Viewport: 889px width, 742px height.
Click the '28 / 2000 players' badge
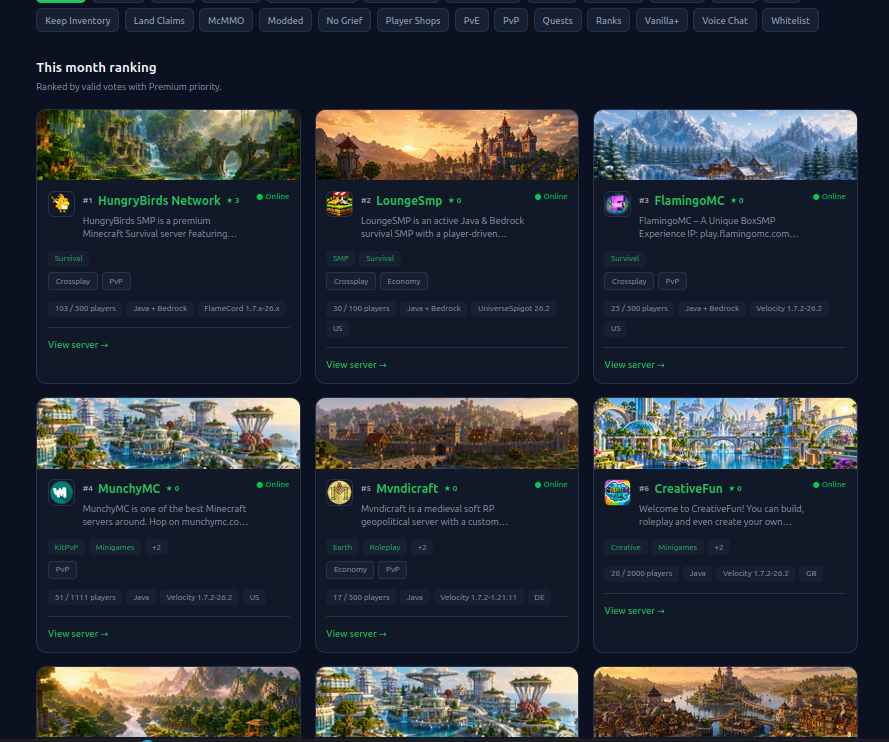642,574
